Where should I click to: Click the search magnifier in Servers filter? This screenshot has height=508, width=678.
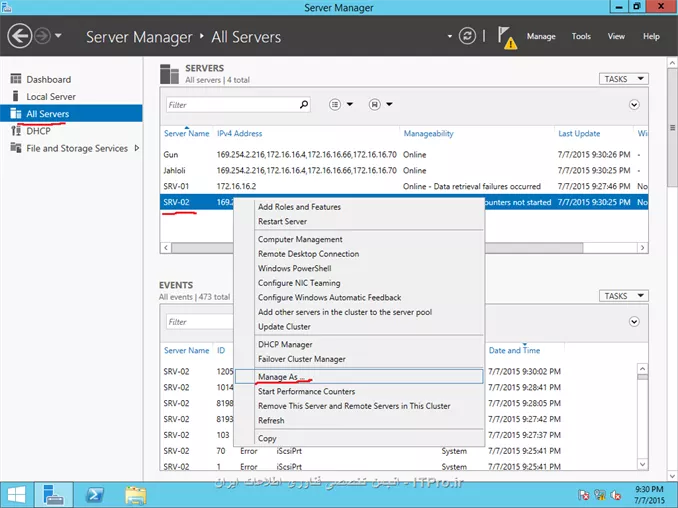304,104
